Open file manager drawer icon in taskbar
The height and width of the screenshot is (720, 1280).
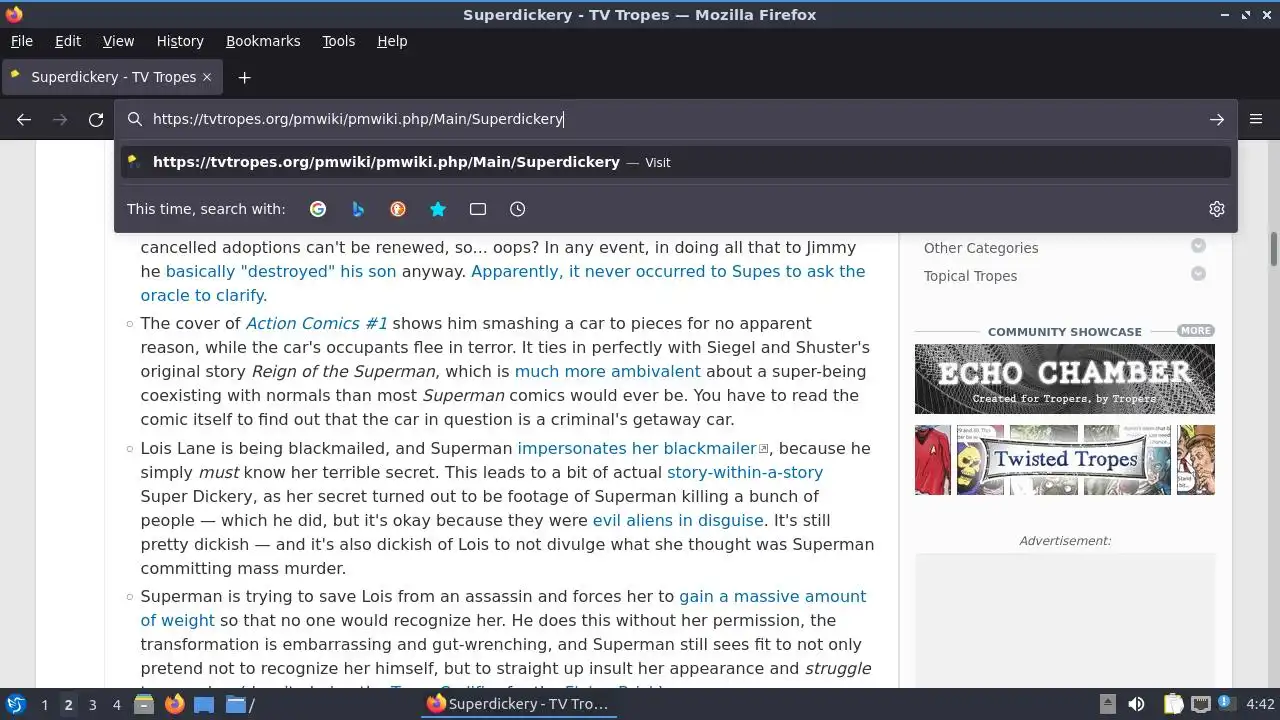pyautogui.click(x=144, y=705)
